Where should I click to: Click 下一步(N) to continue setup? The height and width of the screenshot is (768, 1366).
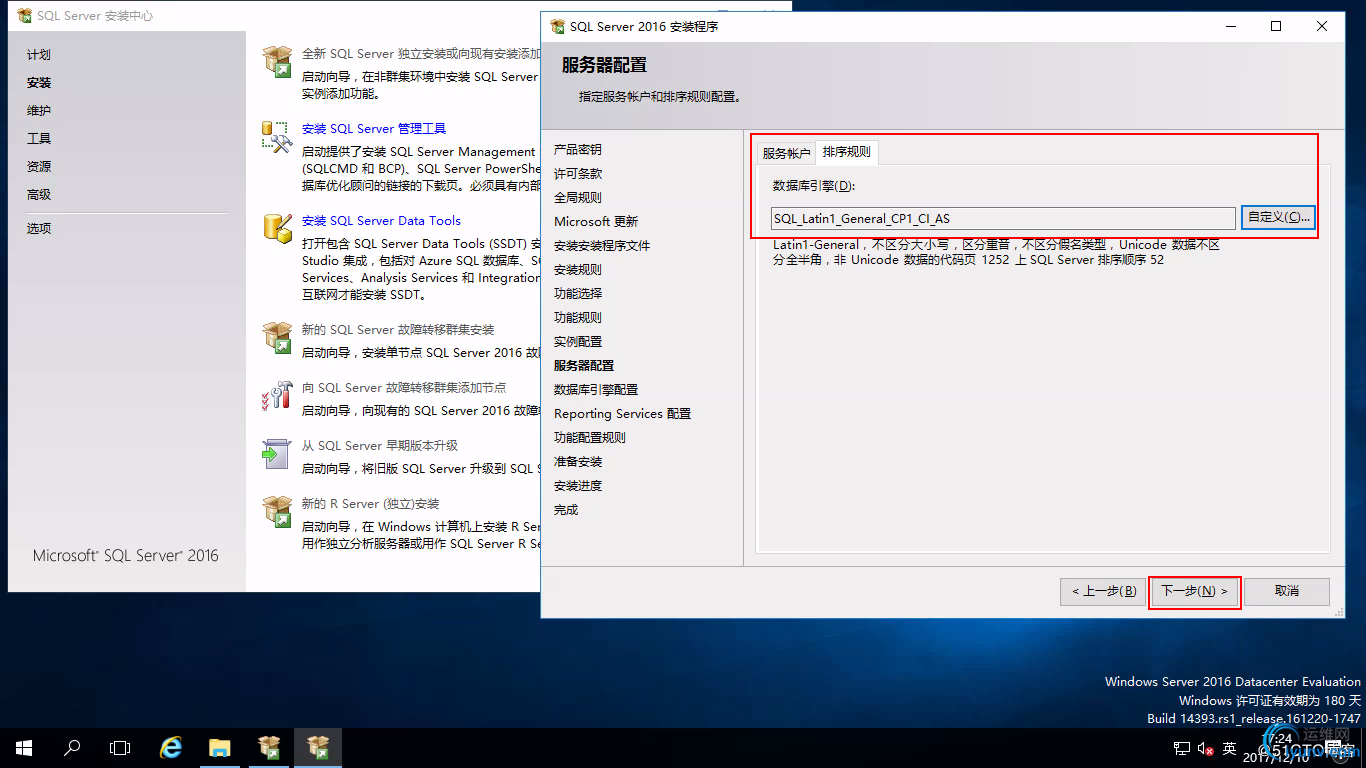pyautogui.click(x=1194, y=591)
